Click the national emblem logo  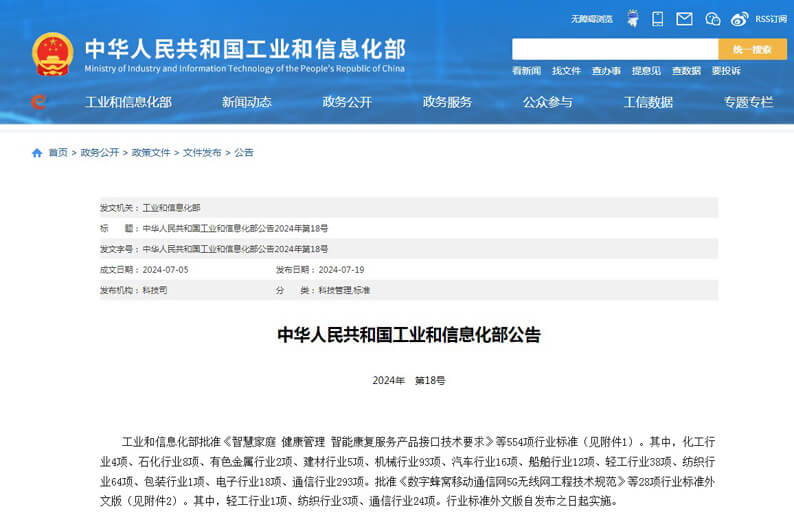coord(52,54)
